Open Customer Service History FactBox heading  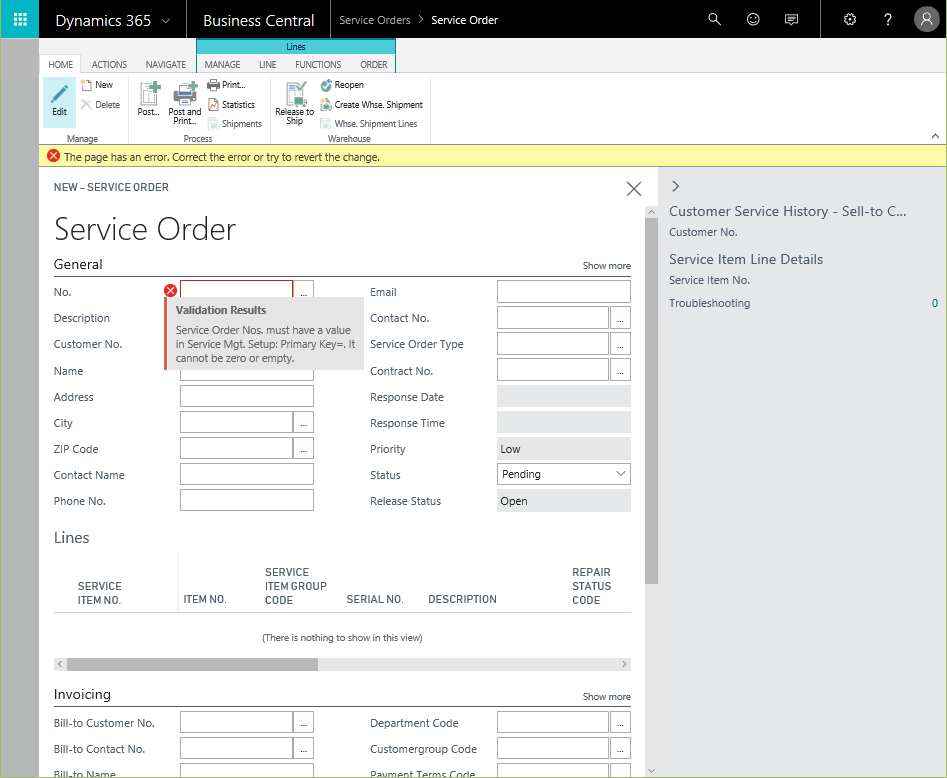click(x=788, y=211)
